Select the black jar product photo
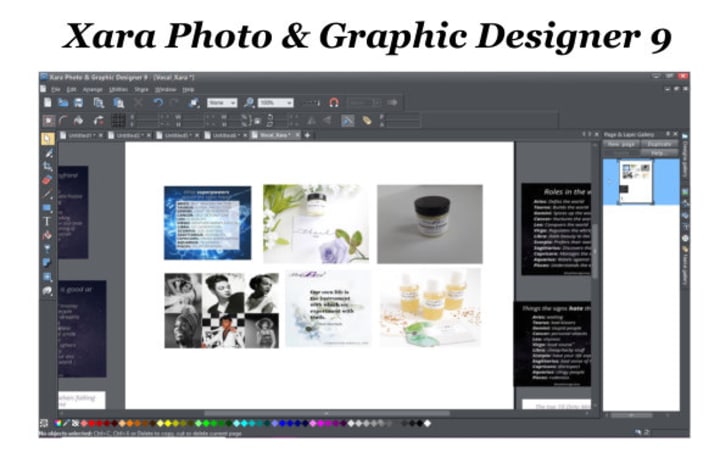The image size is (720, 458). 430,224
